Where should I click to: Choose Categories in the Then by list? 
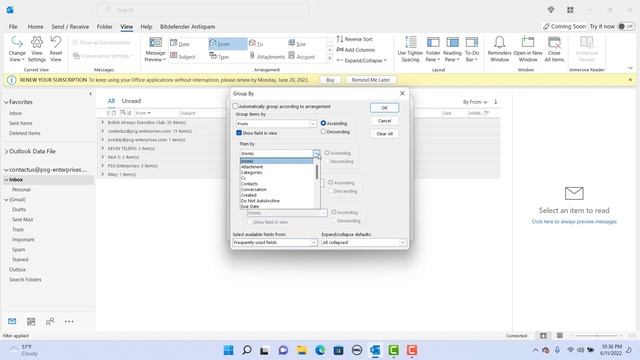pyautogui.click(x=278, y=173)
